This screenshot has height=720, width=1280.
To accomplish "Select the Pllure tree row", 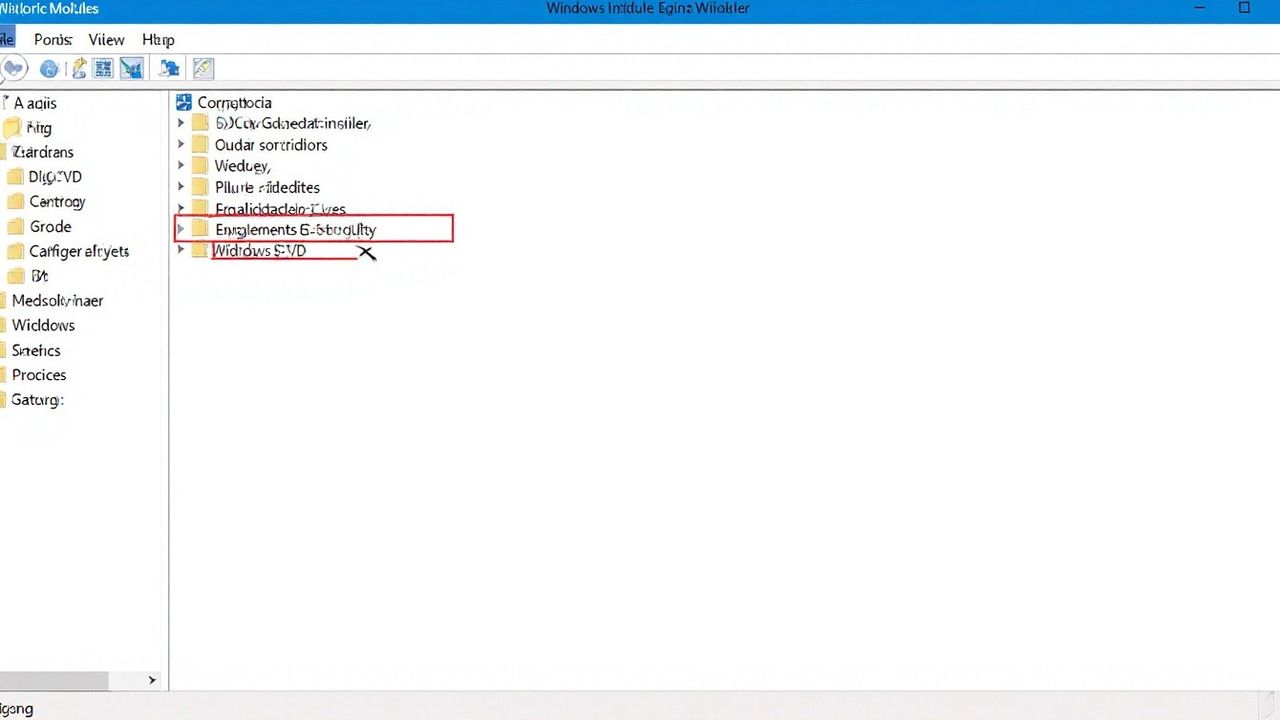I will 267,187.
